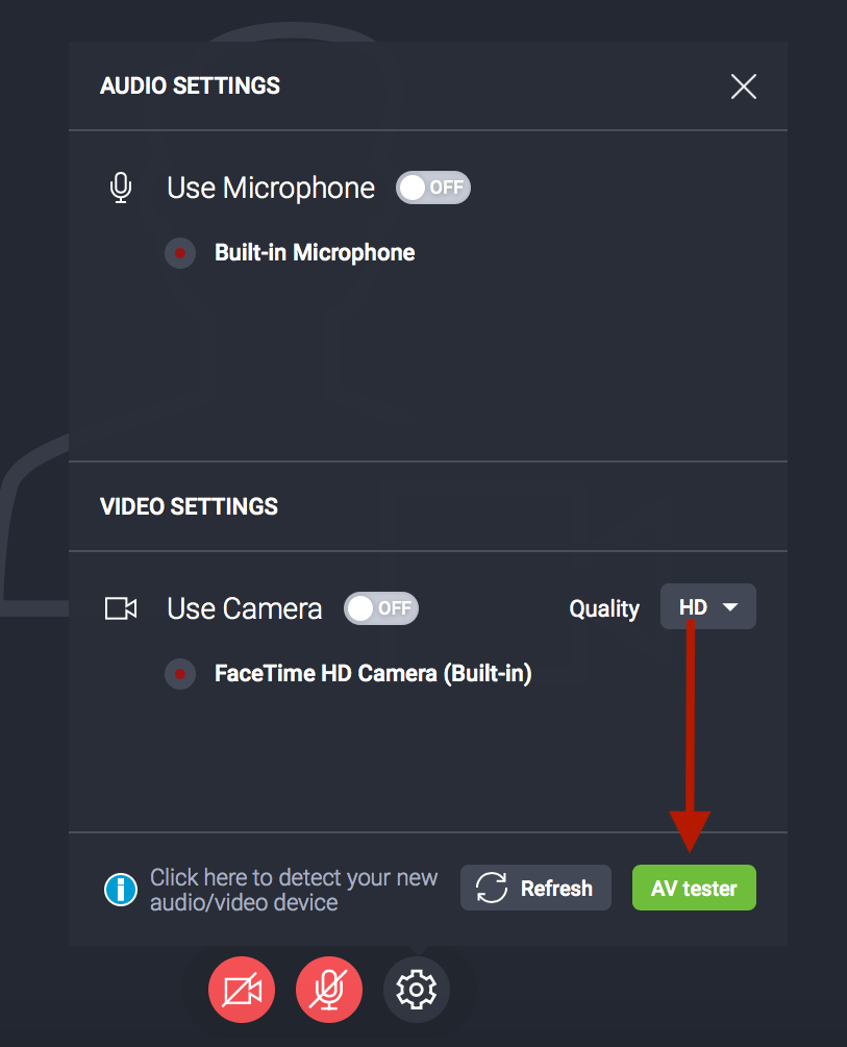Click the Quality label
This screenshot has height=1047, width=847.
click(x=604, y=609)
